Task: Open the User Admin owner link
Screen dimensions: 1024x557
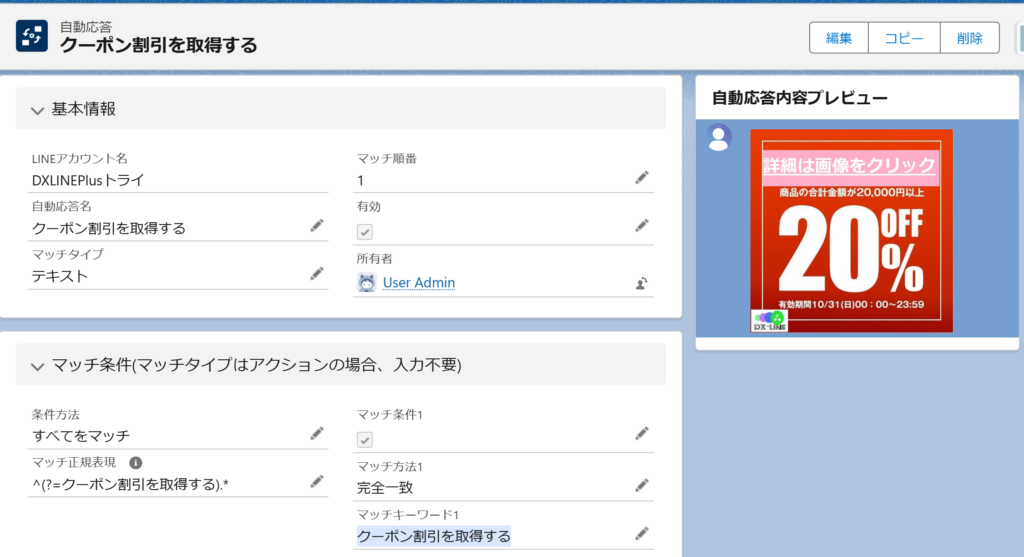Action: point(418,283)
